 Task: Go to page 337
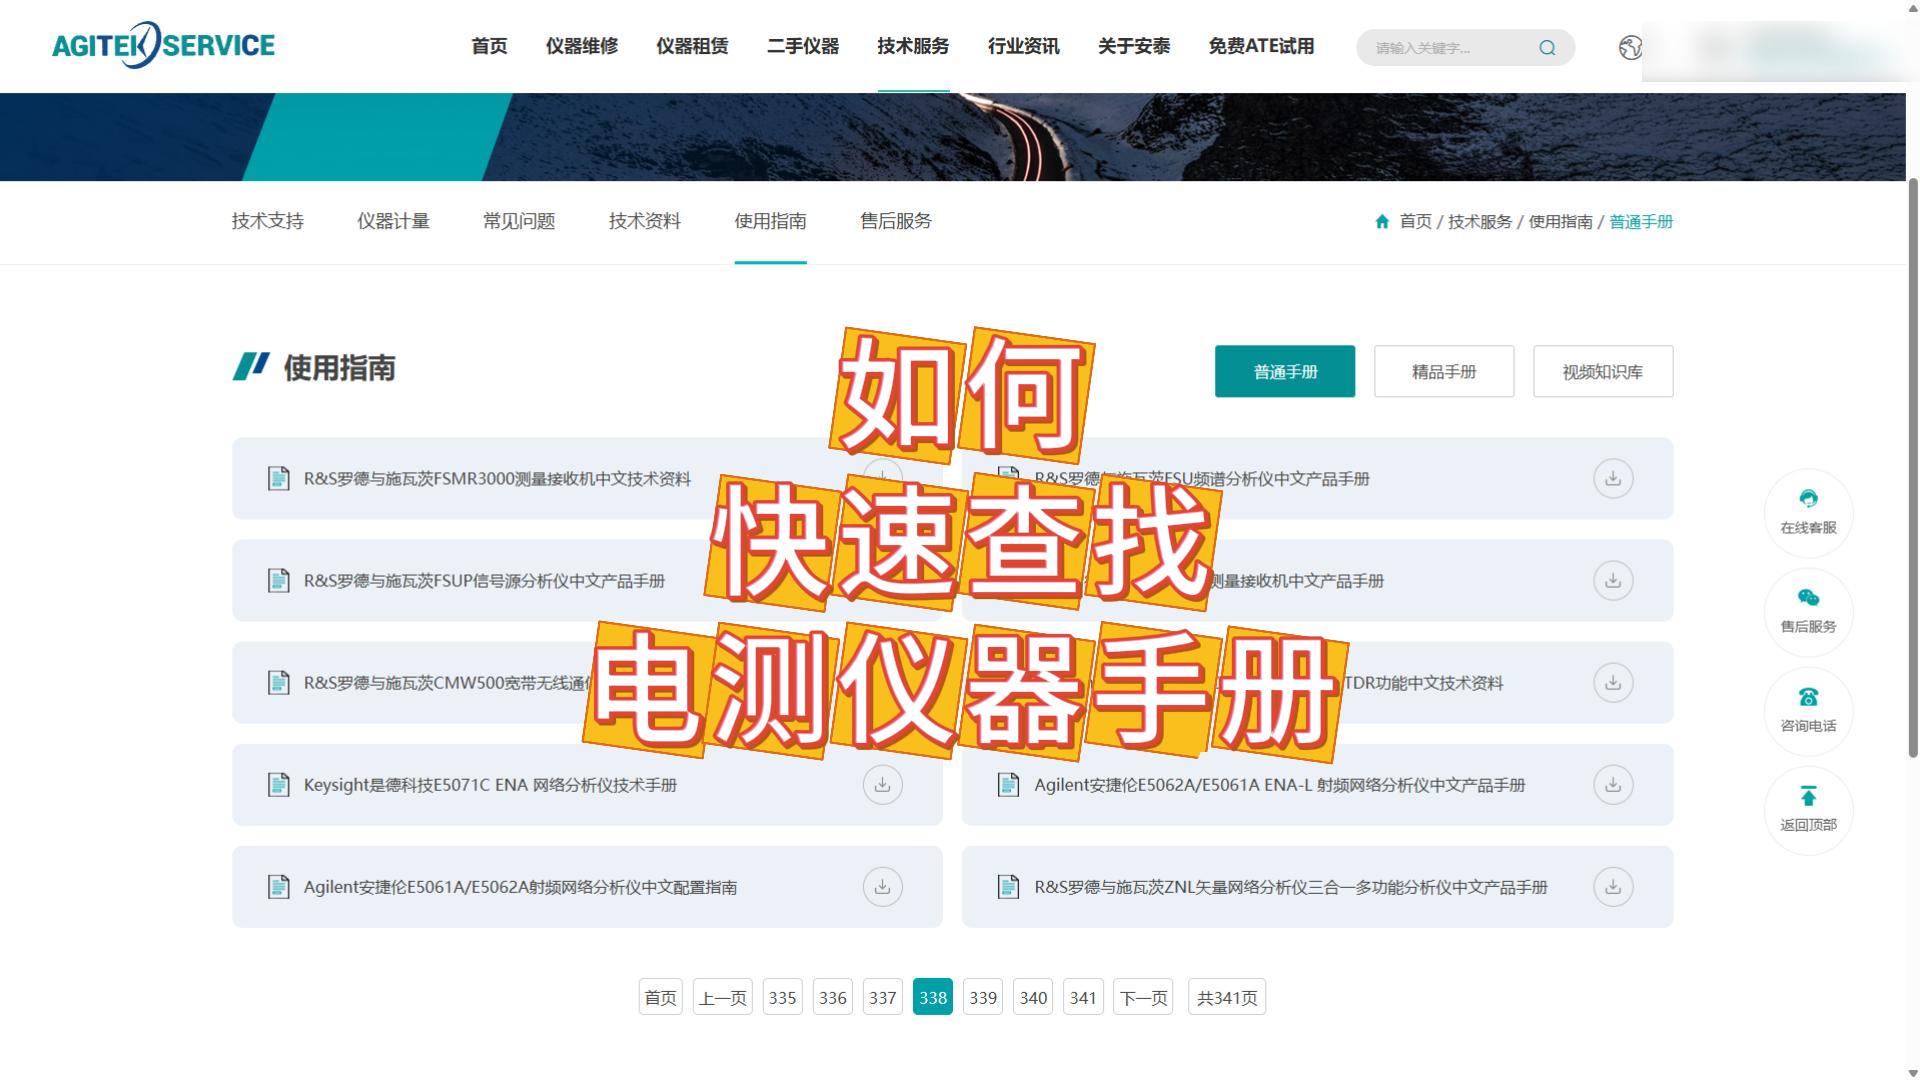(x=882, y=997)
